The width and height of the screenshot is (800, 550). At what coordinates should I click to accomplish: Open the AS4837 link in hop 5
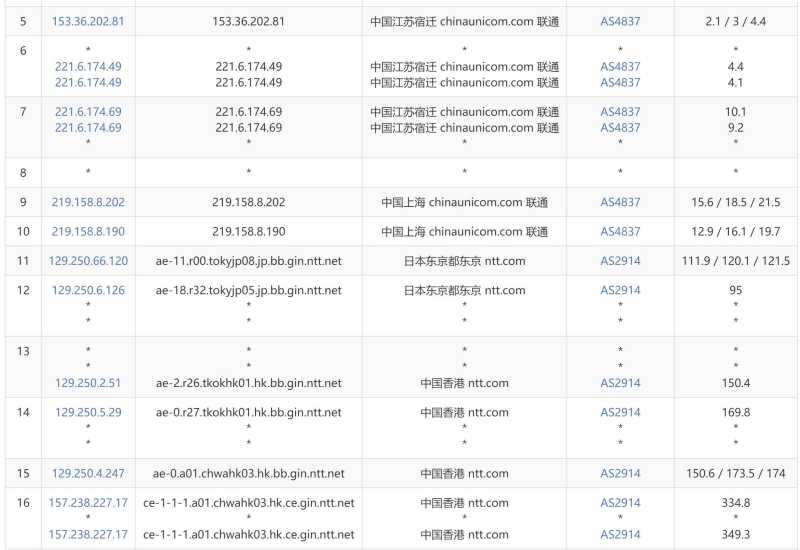tap(620, 21)
